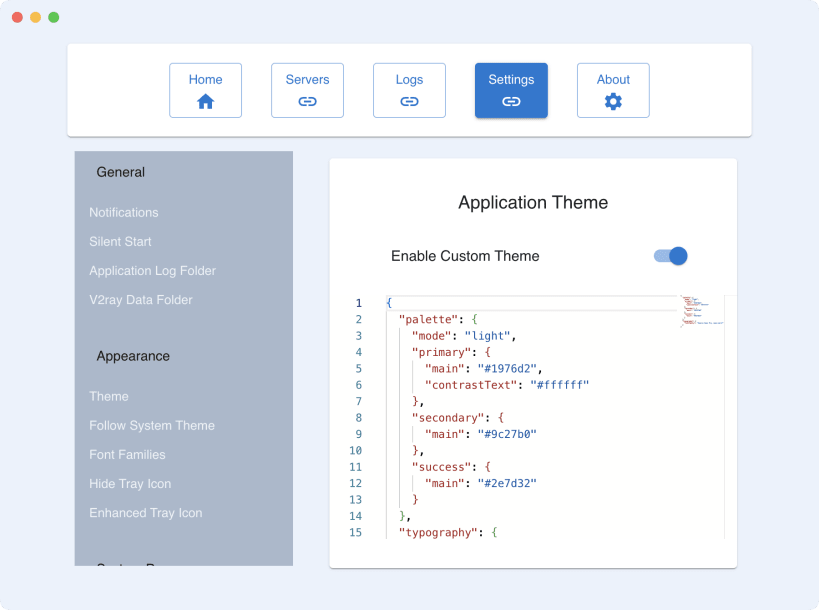Click the "#2e7d32" success color value

pos(507,483)
